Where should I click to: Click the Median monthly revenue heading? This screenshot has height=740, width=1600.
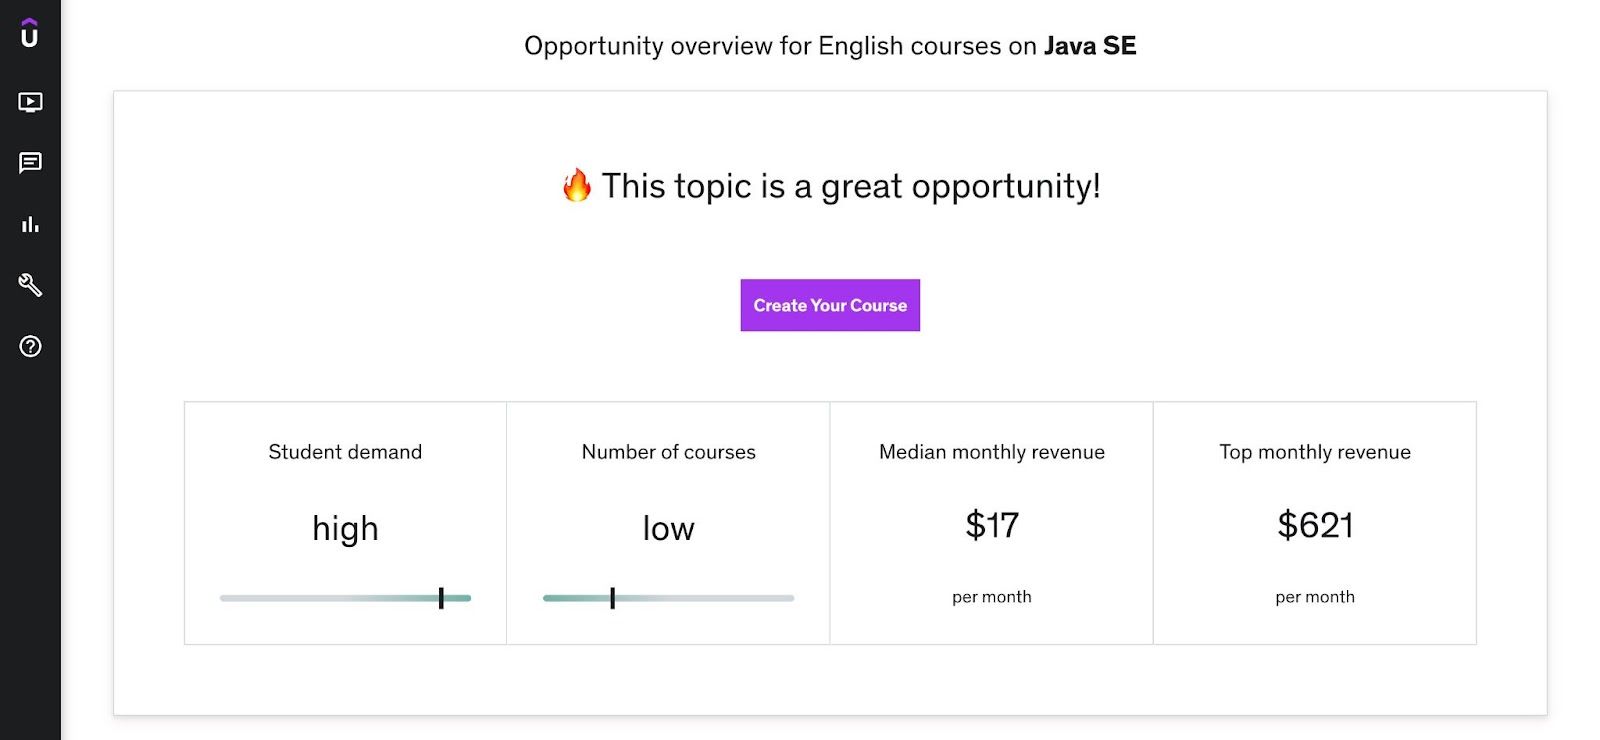point(991,452)
